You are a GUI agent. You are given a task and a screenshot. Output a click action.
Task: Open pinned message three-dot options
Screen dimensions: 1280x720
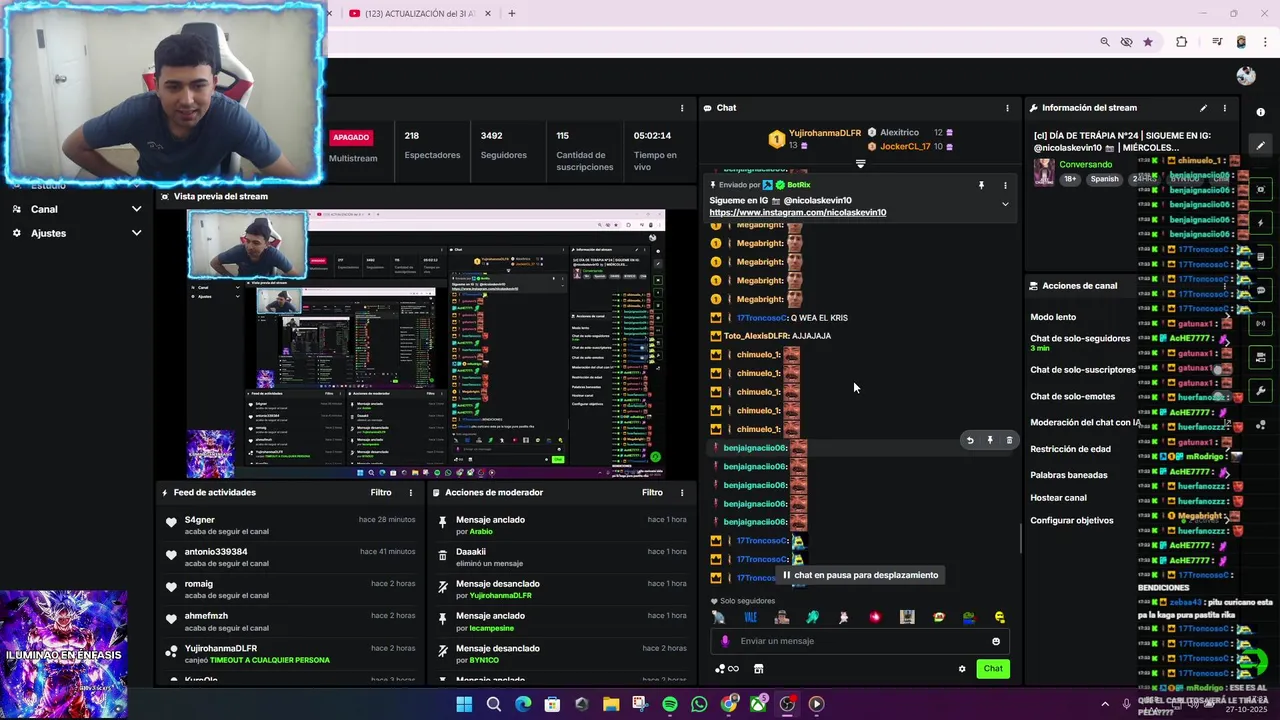[x=1005, y=185]
